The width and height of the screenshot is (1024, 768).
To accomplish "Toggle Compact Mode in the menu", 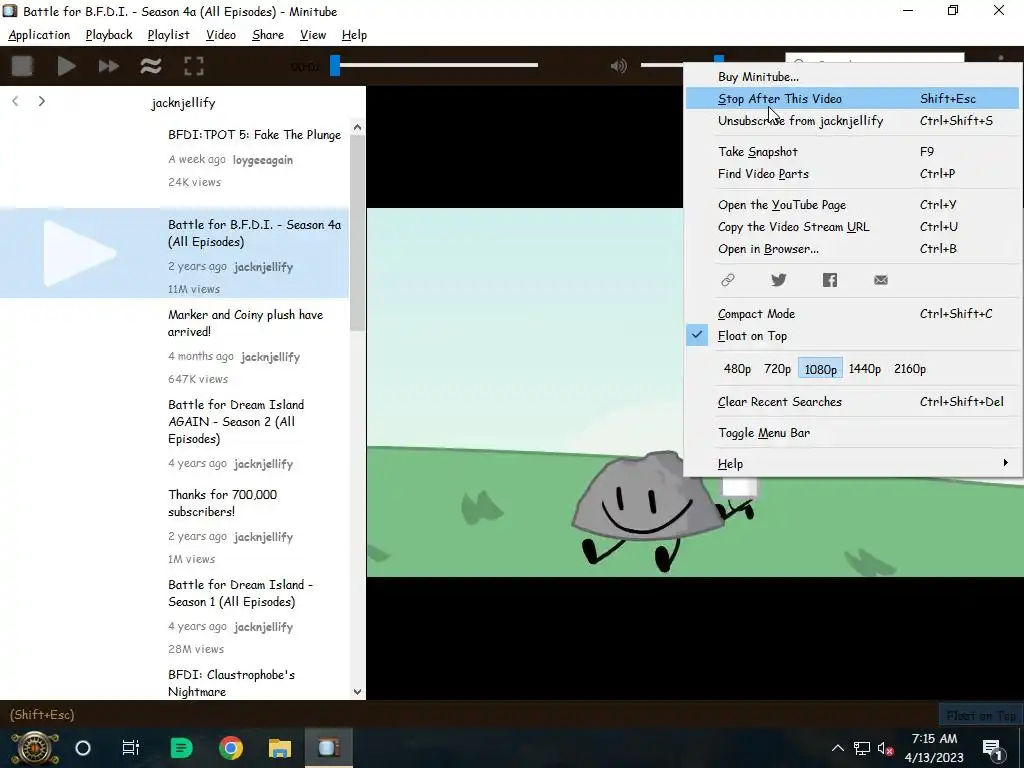I will tap(852, 313).
